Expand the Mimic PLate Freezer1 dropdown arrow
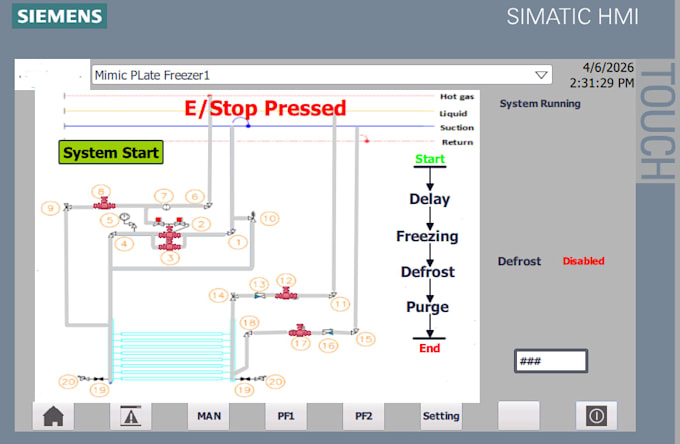 click(541, 75)
